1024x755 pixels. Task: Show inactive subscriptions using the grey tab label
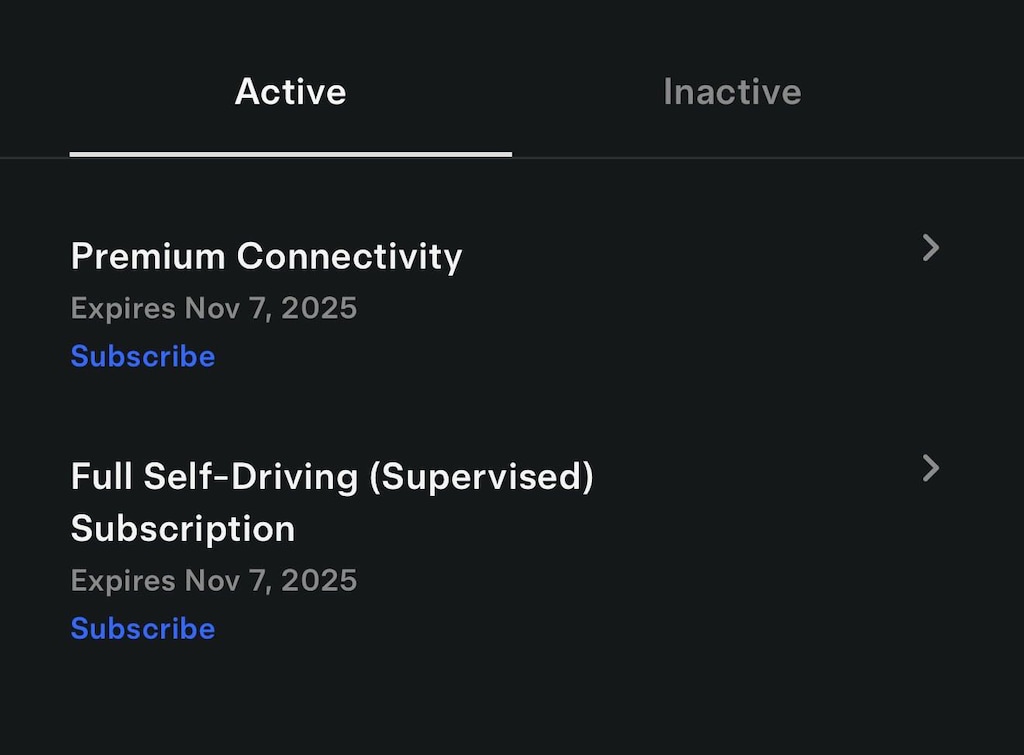pos(732,91)
